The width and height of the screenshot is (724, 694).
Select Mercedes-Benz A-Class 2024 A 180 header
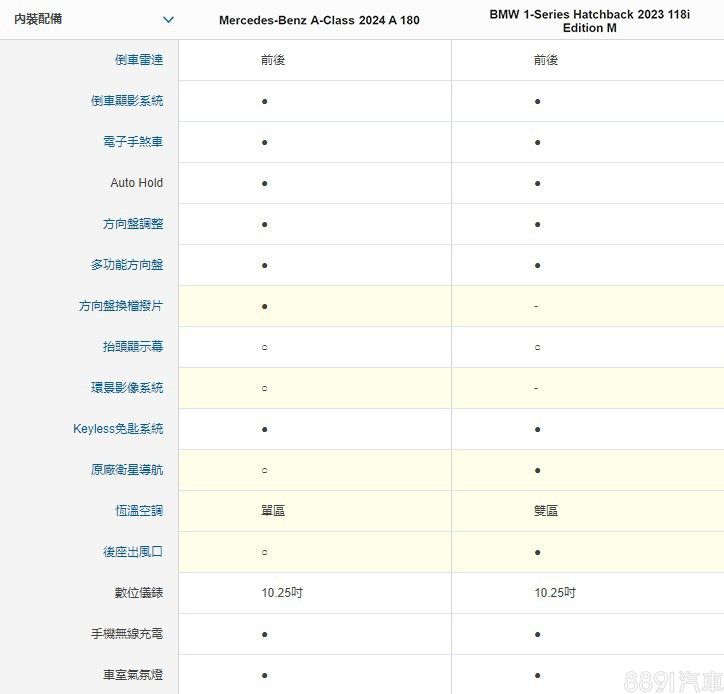point(319,21)
